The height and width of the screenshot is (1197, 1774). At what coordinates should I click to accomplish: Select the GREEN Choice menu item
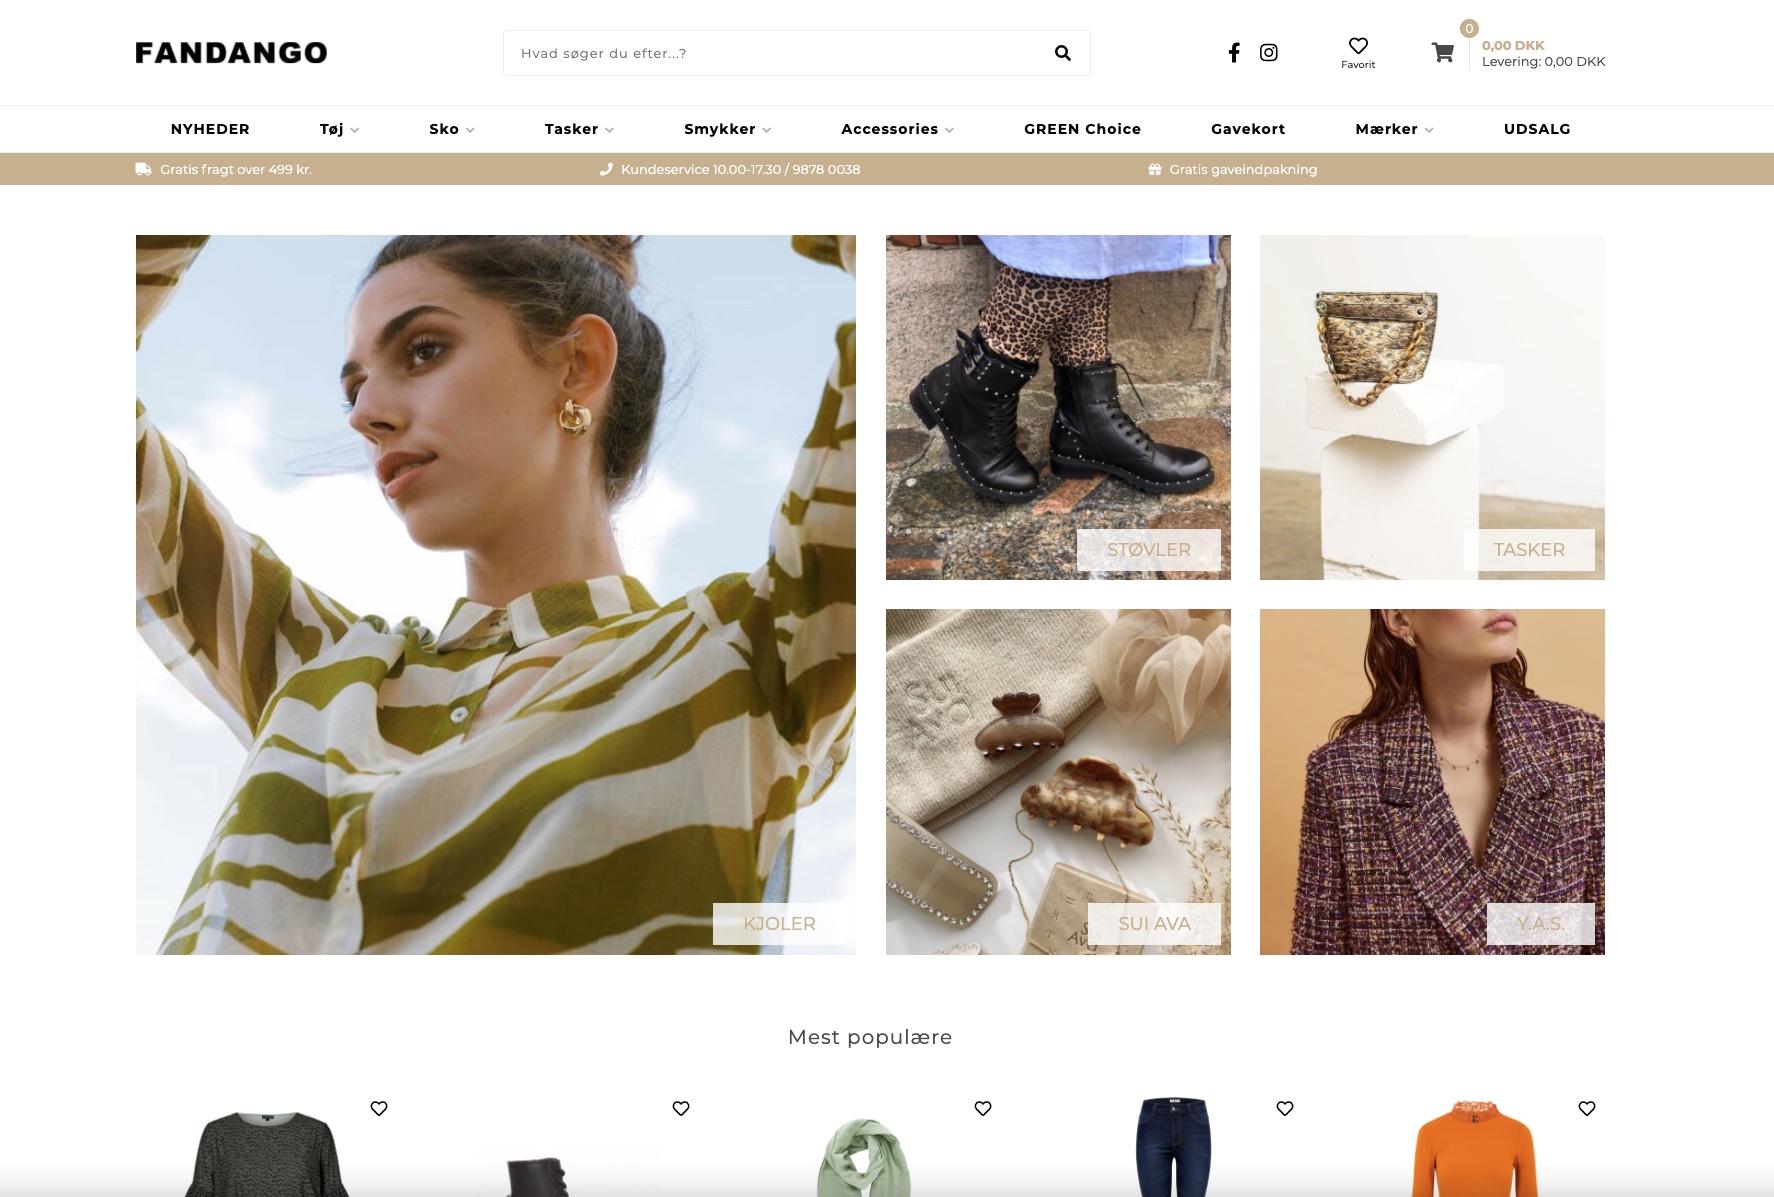1082,129
